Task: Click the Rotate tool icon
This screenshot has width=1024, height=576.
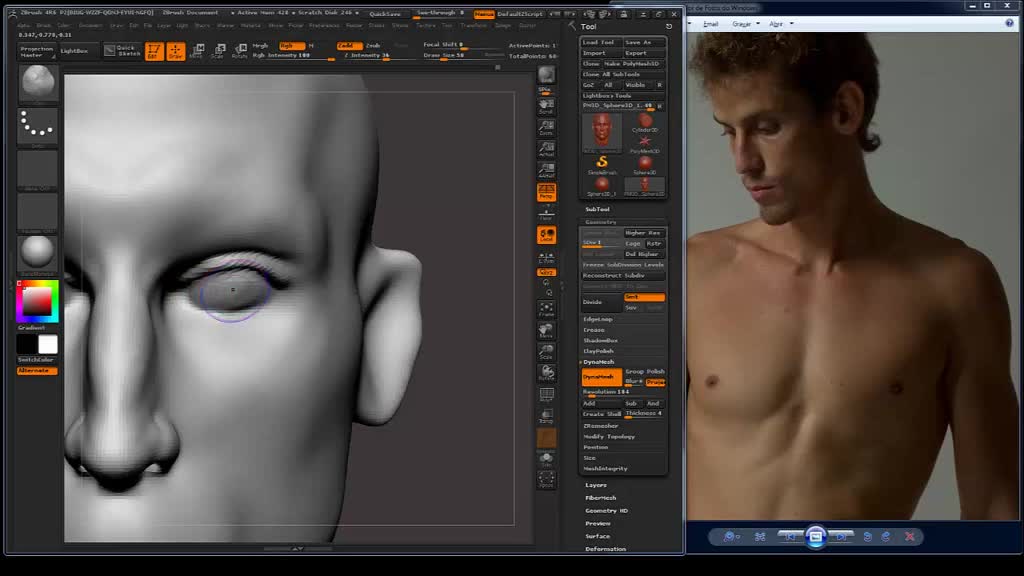Action: point(239,51)
